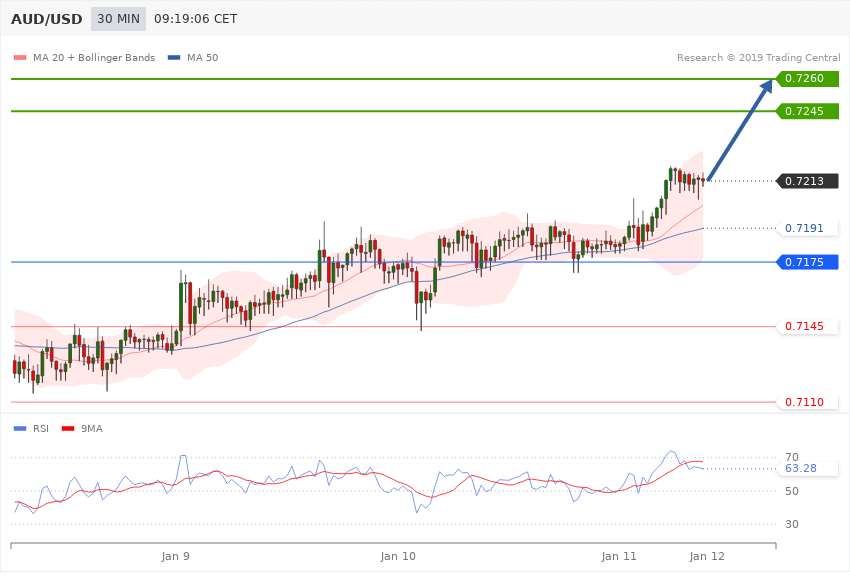
Task: Click the 0.7213 current price tag
Action: click(808, 181)
